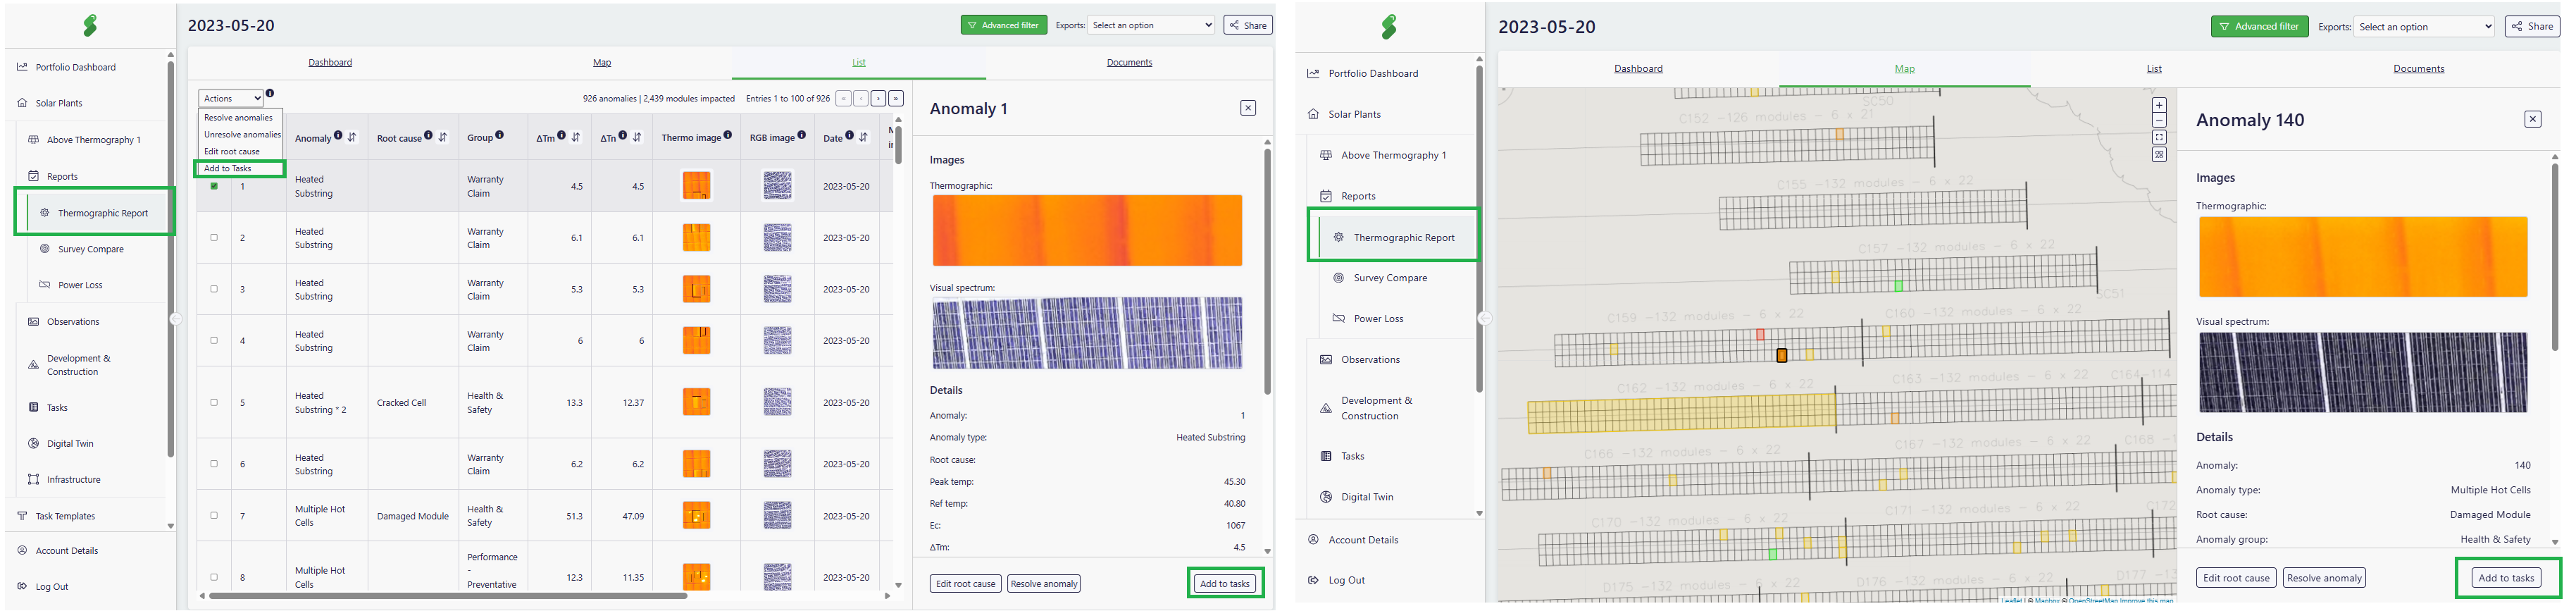Switch to Documents tab in Map view window
Image resolution: width=2576 pixels, height=611 pixels.
pyautogui.click(x=2418, y=69)
